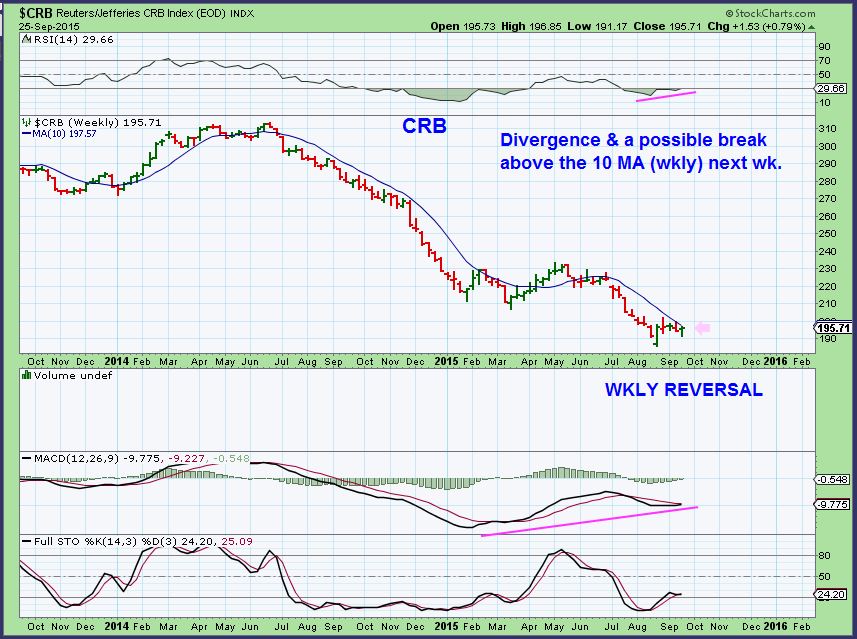Click the RSI(14) 29.66 indicator label
This screenshot has height=639, width=857.
(74, 39)
